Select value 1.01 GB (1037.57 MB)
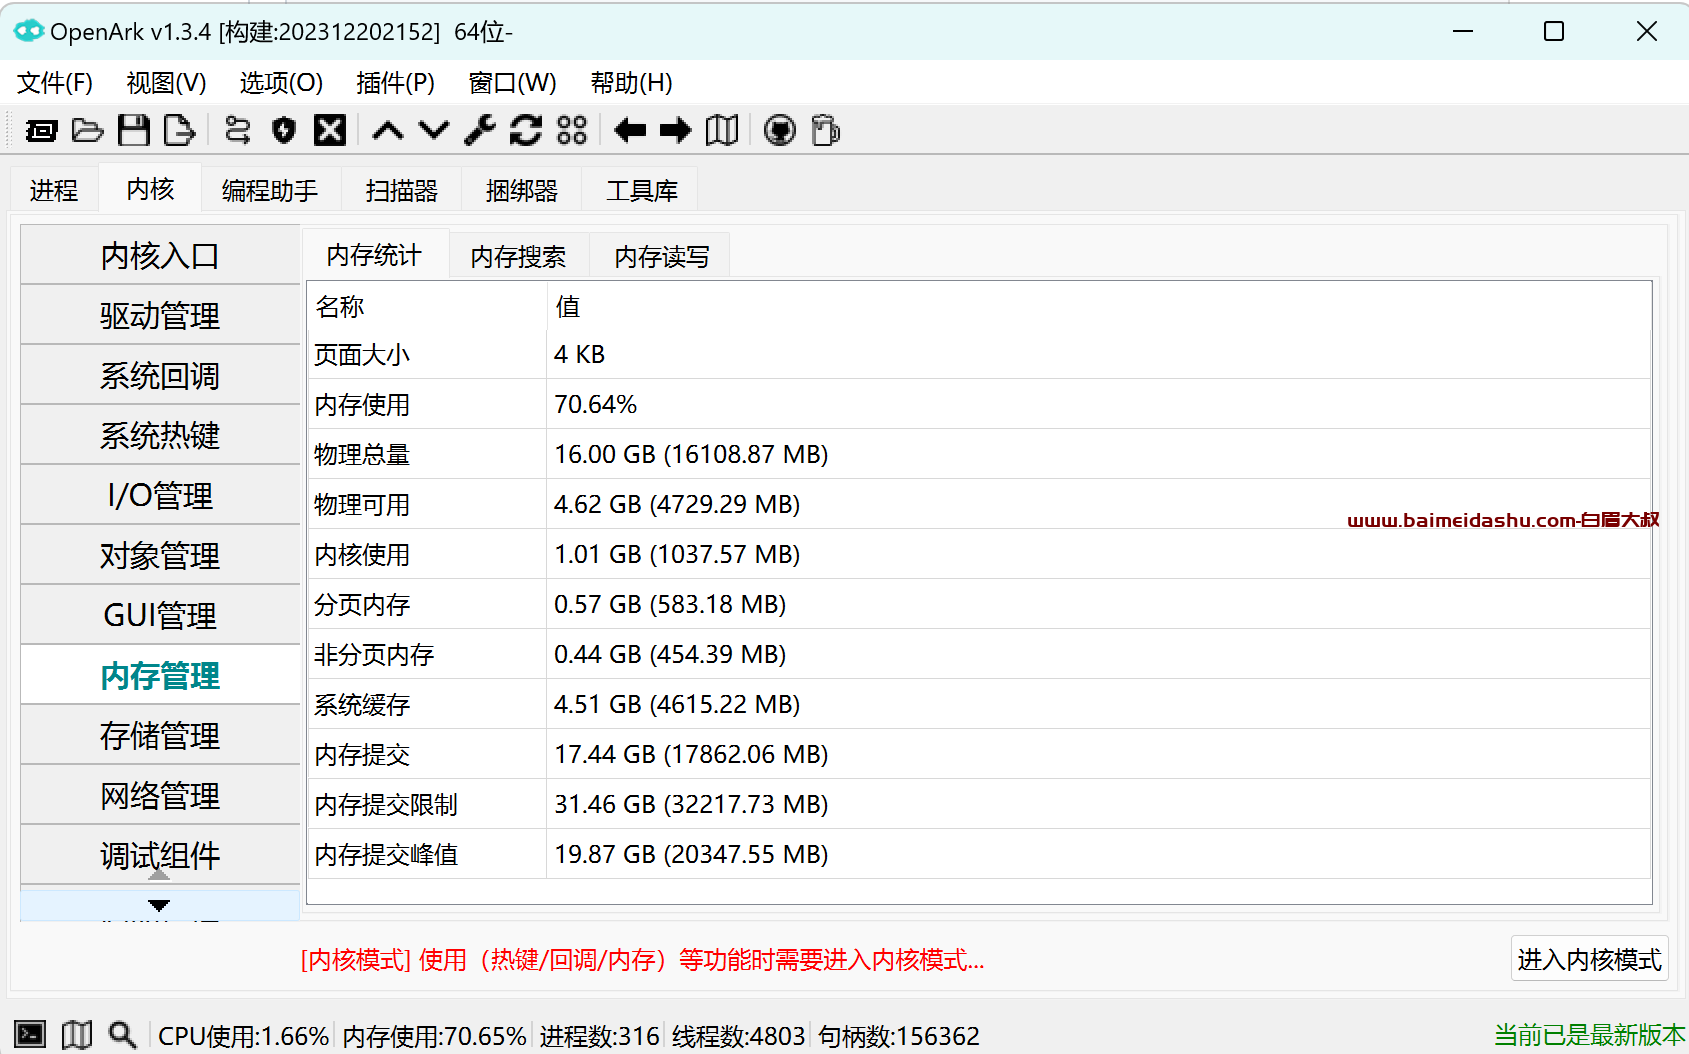 click(677, 554)
